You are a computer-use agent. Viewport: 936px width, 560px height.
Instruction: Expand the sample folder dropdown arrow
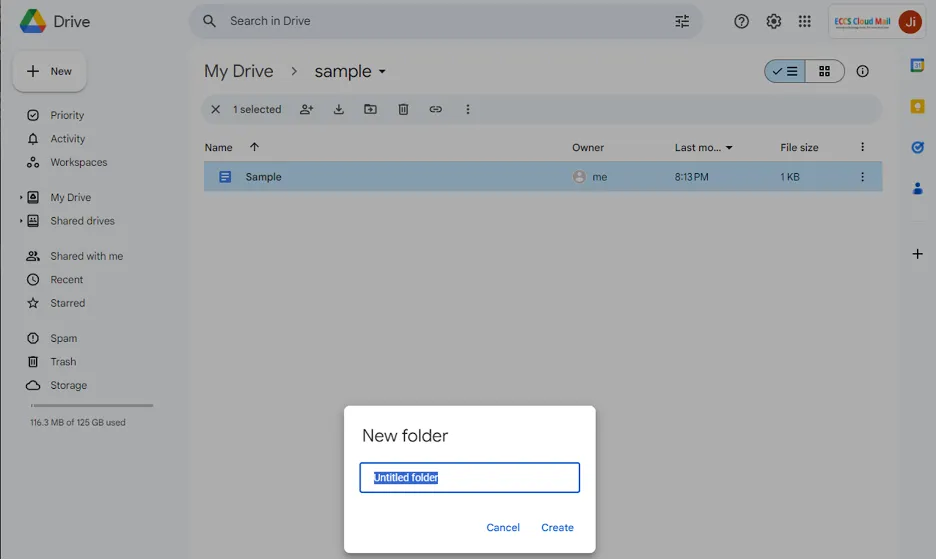point(382,72)
